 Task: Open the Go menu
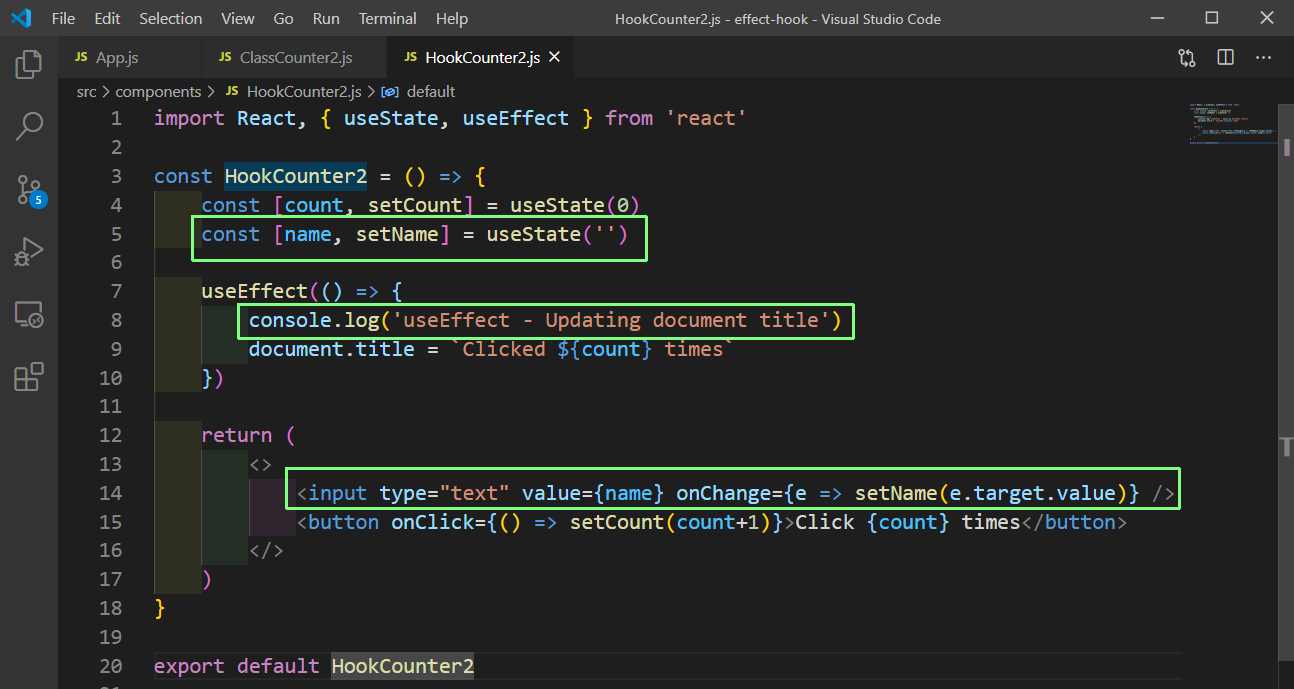point(283,18)
